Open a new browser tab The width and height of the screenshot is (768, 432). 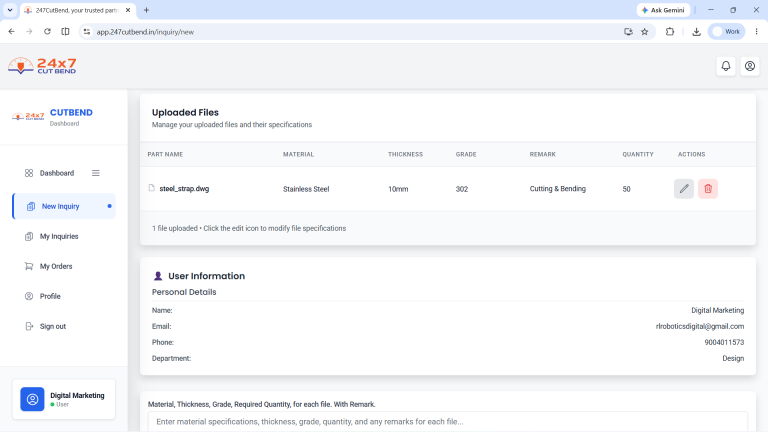pos(146,10)
